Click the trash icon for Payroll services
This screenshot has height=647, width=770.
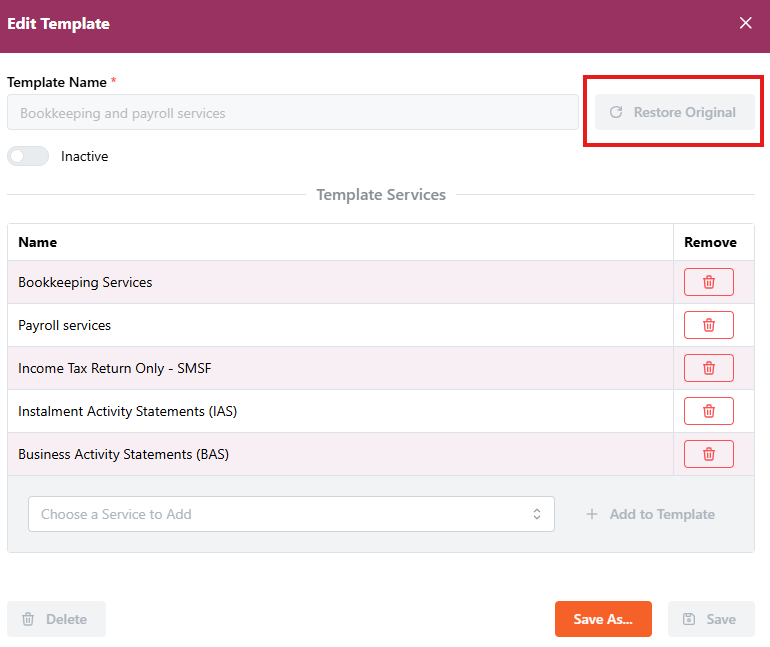pos(708,325)
